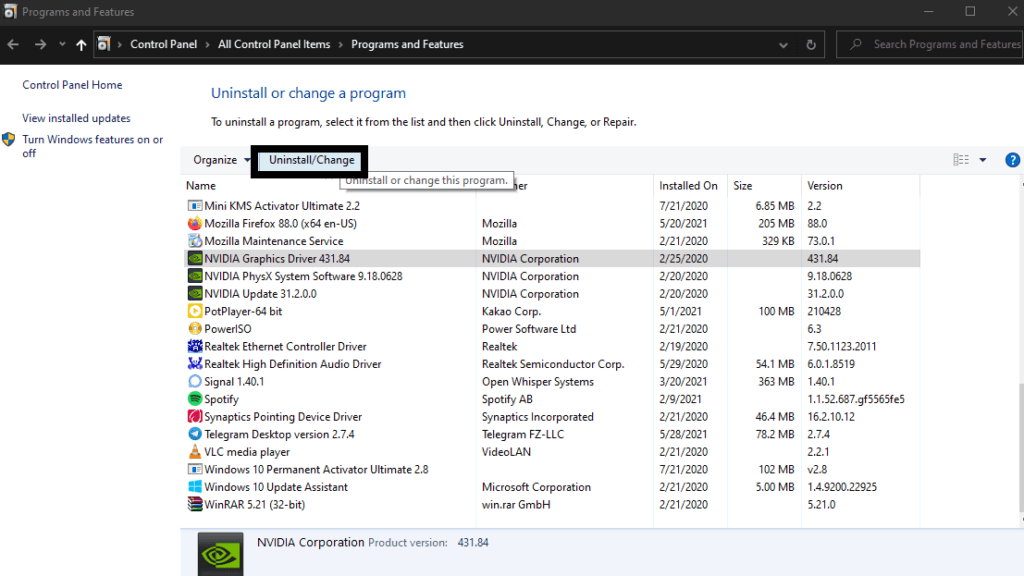1024x576 pixels.
Task: Change the view layout icon
Action: coord(961,160)
